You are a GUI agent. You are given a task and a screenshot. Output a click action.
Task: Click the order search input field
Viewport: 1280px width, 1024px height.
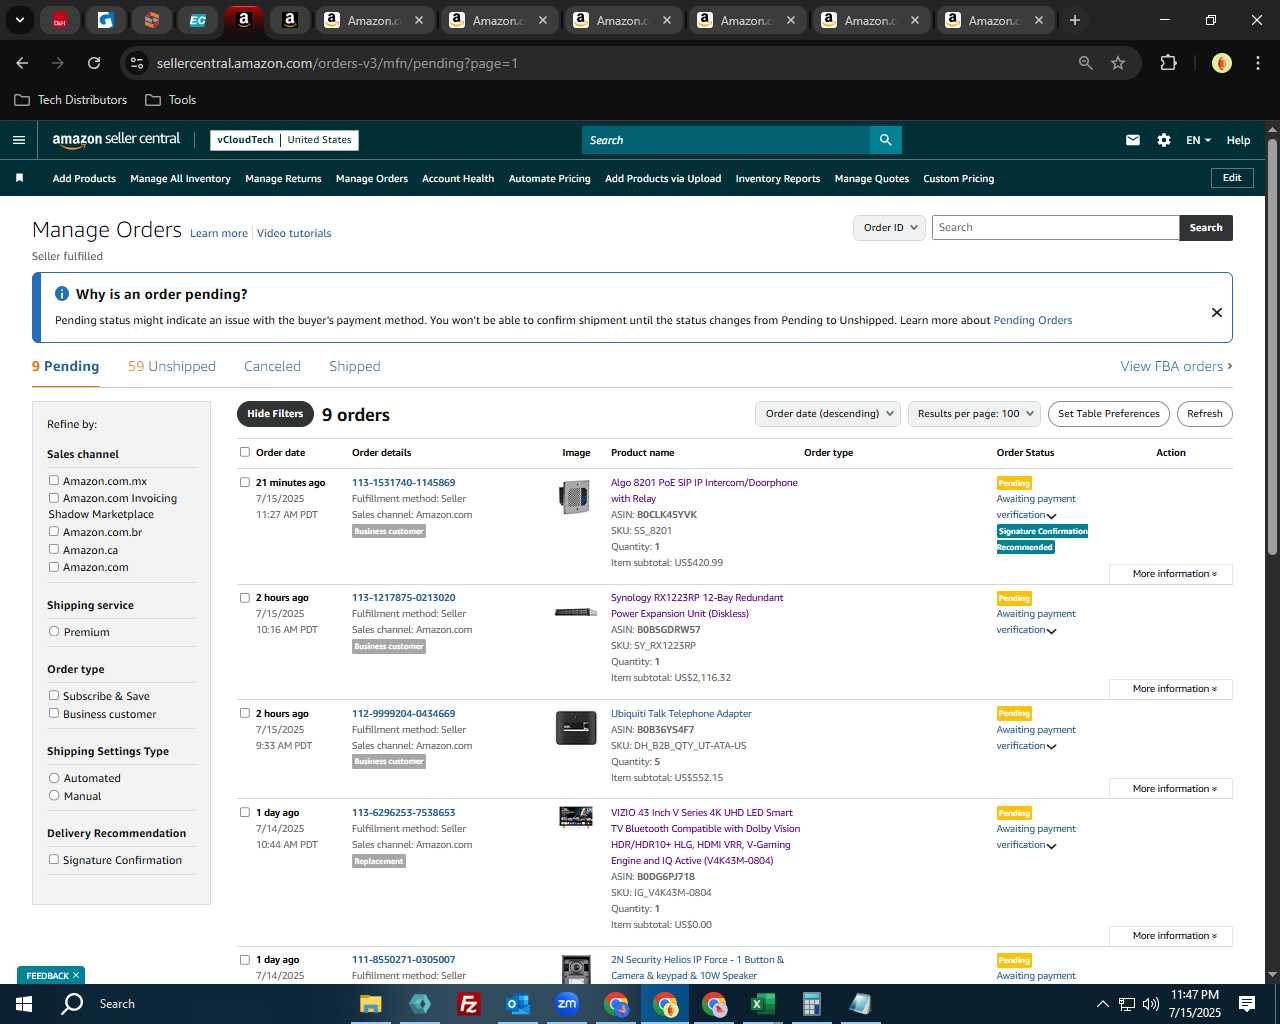(x=1055, y=228)
